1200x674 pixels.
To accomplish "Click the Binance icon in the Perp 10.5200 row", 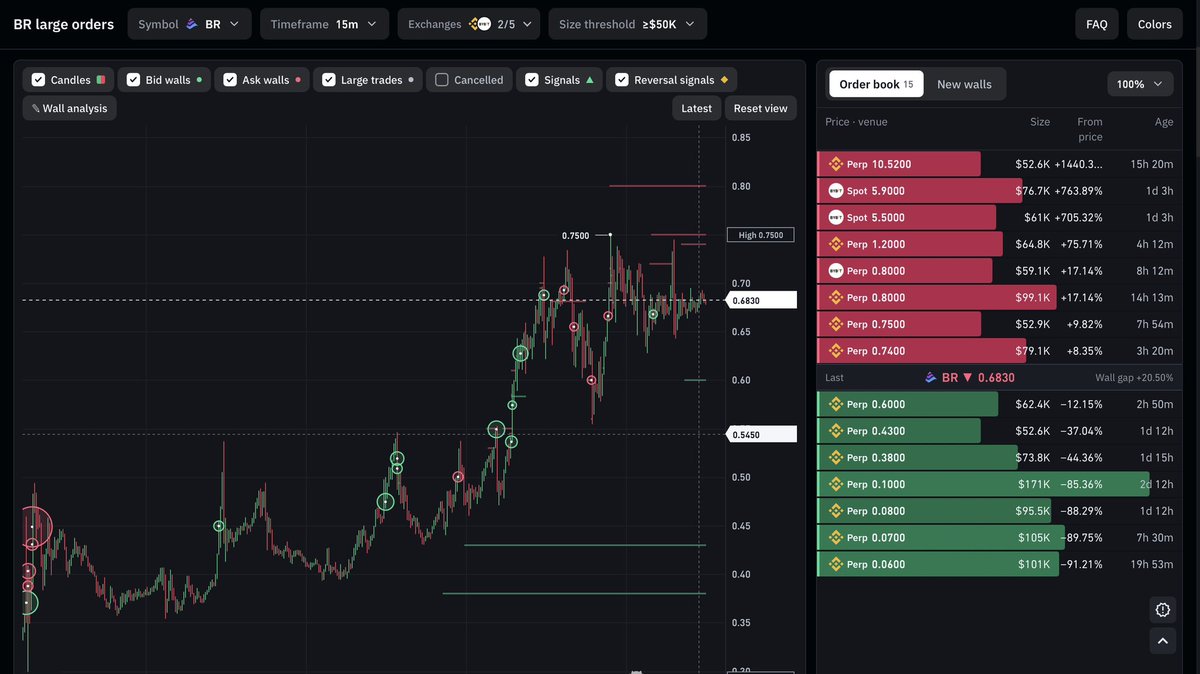I will pyautogui.click(x=836, y=164).
